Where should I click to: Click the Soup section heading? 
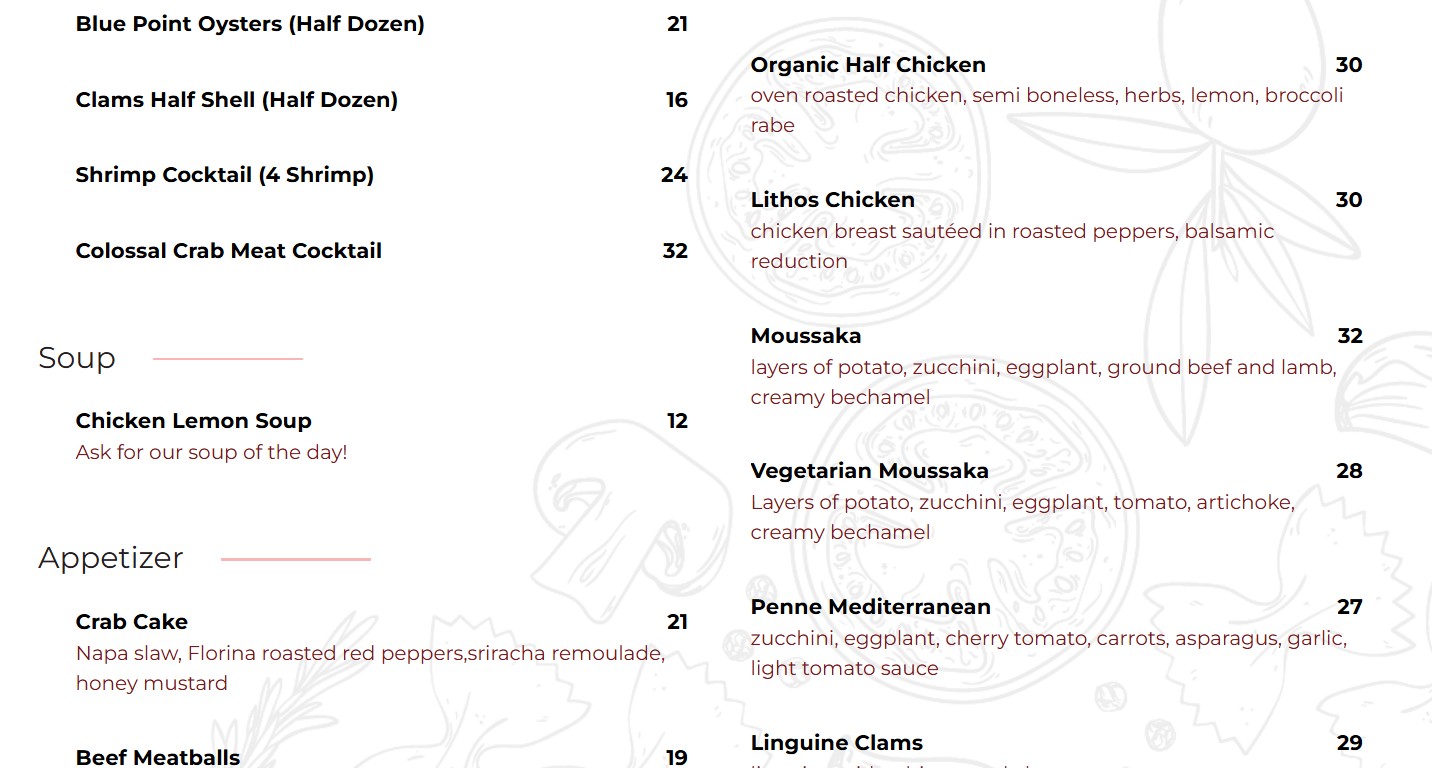(x=77, y=358)
